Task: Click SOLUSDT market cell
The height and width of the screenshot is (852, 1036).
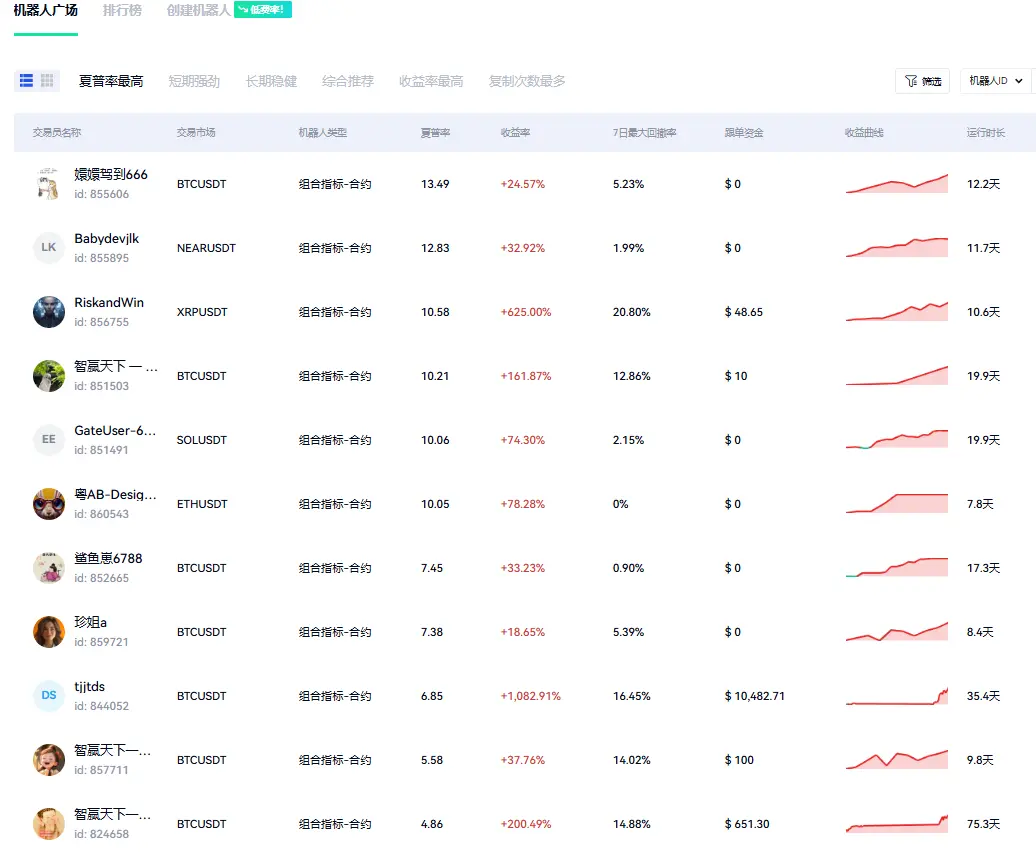Action: (202, 441)
